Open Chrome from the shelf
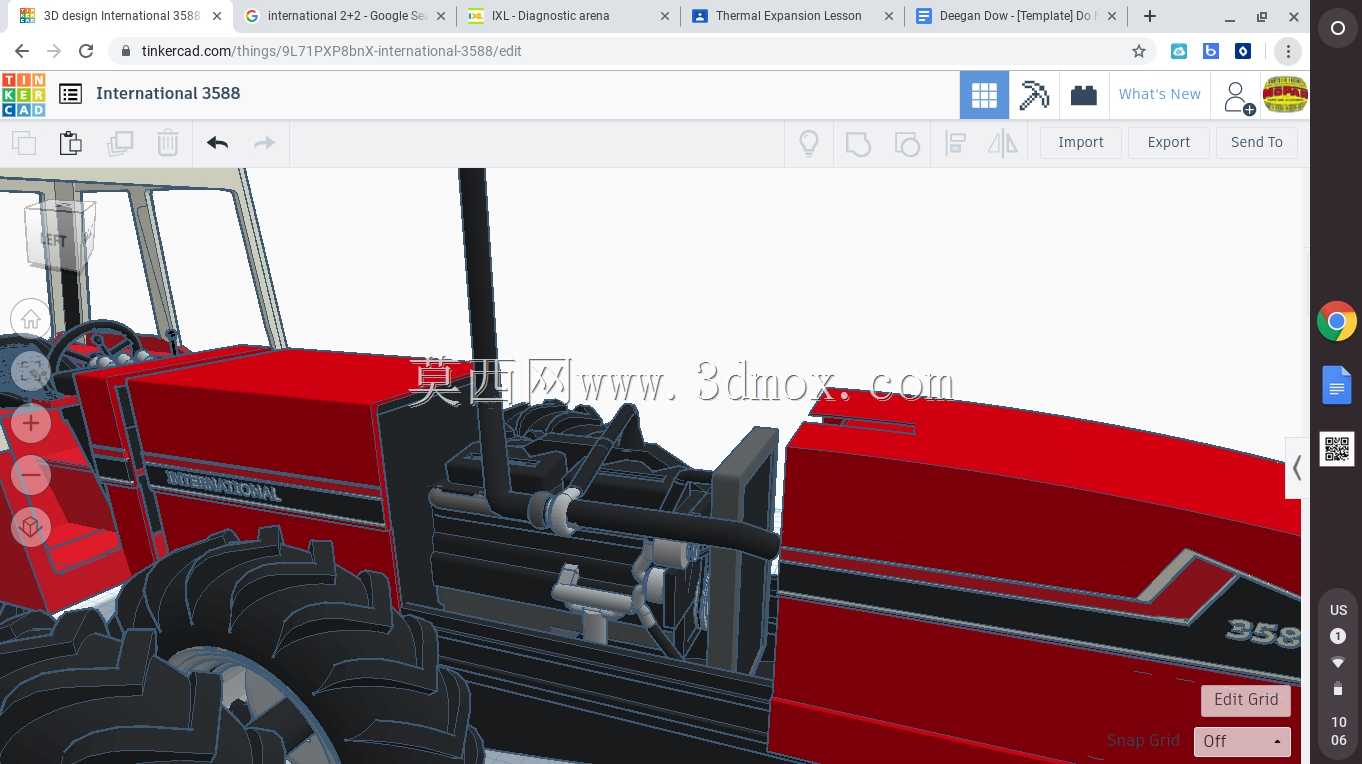The height and width of the screenshot is (764, 1362). click(x=1337, y=321)
